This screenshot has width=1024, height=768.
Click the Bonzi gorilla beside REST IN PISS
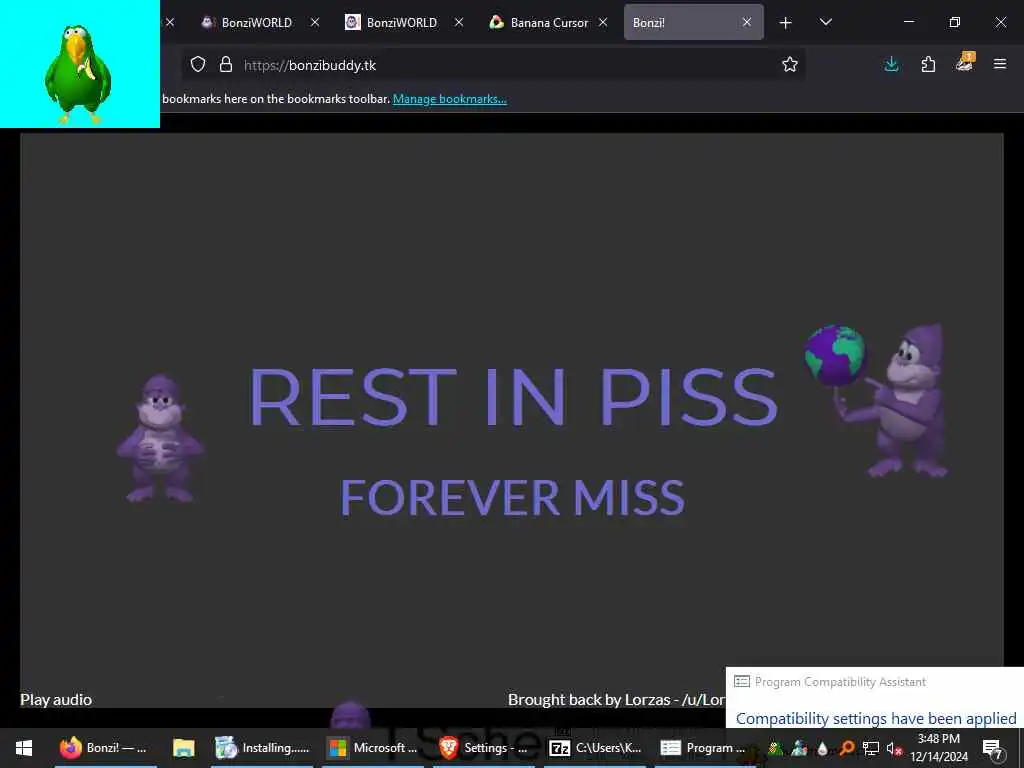click(x=159, y=438)
